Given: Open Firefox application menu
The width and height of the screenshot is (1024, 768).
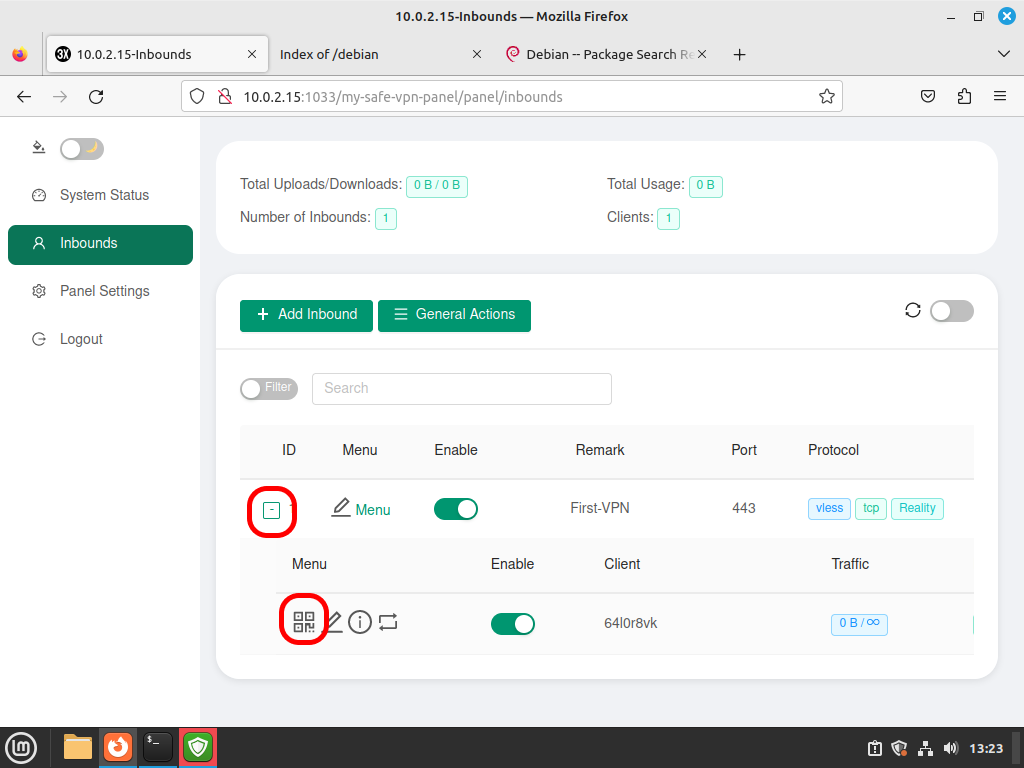Looking at the screenshot, I should coord(1000,97).
